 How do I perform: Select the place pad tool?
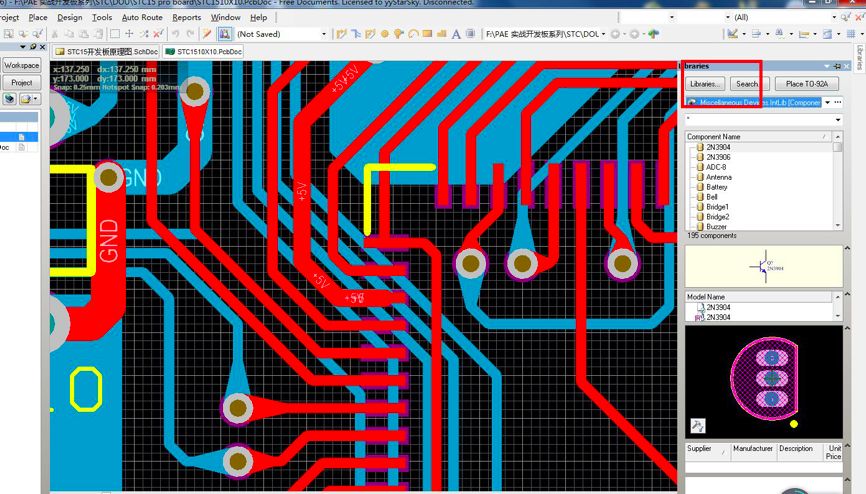(384, 34)
